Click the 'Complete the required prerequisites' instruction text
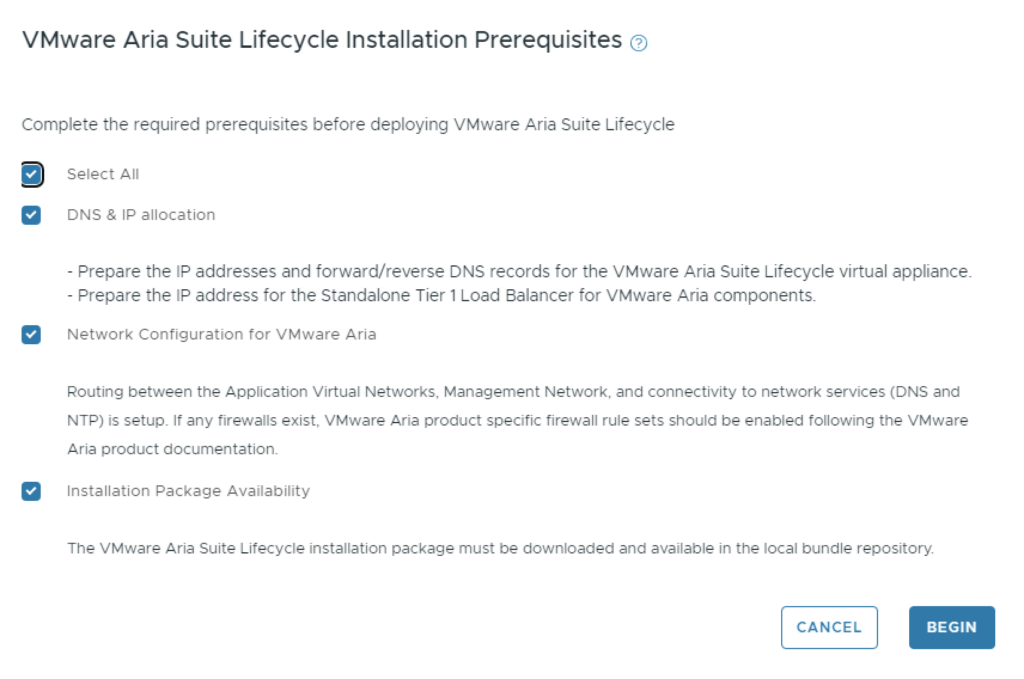 tap(348, 125)
